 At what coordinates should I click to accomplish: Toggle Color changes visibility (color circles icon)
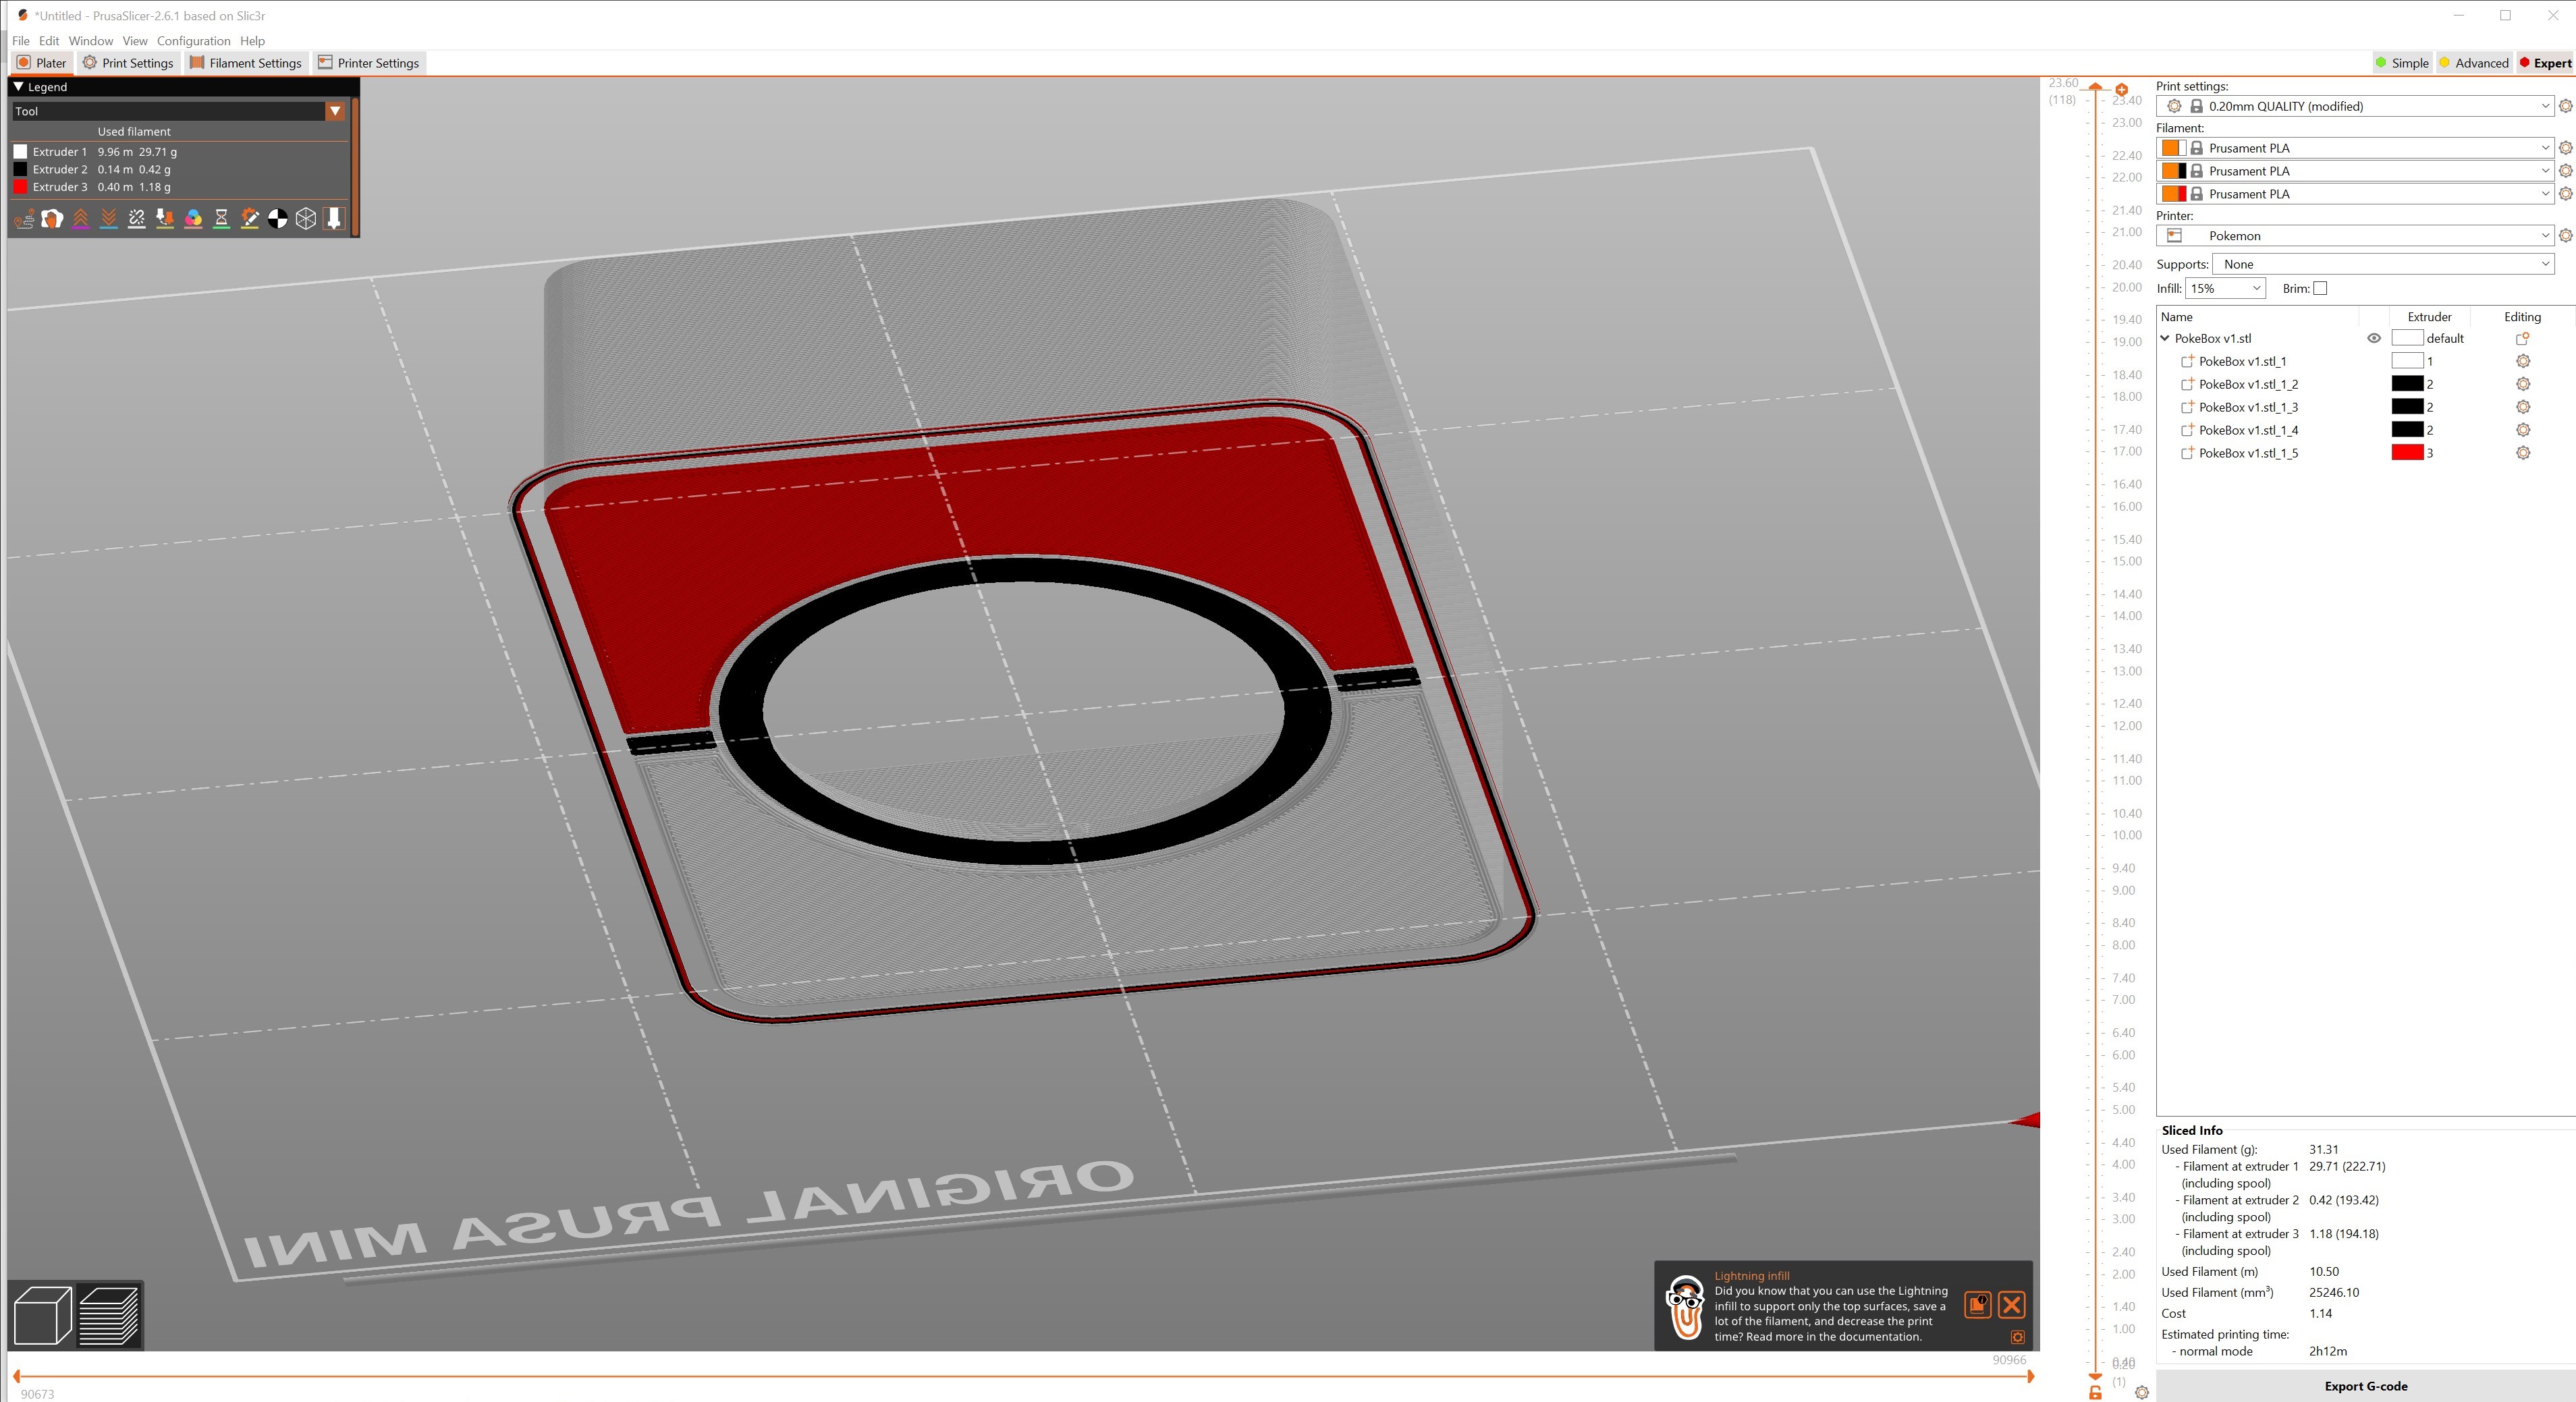(x=193, y=218)
